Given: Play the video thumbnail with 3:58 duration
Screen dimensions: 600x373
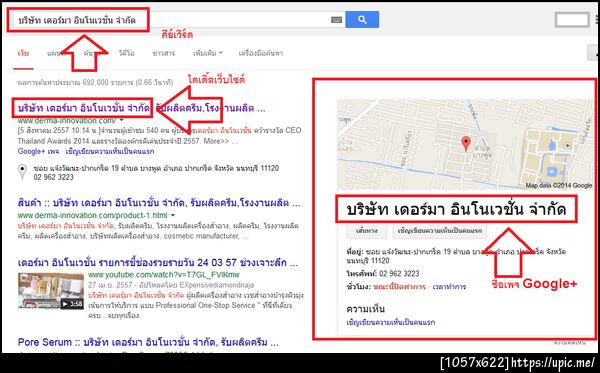Looking at the screenshot, I should (51, 291).
